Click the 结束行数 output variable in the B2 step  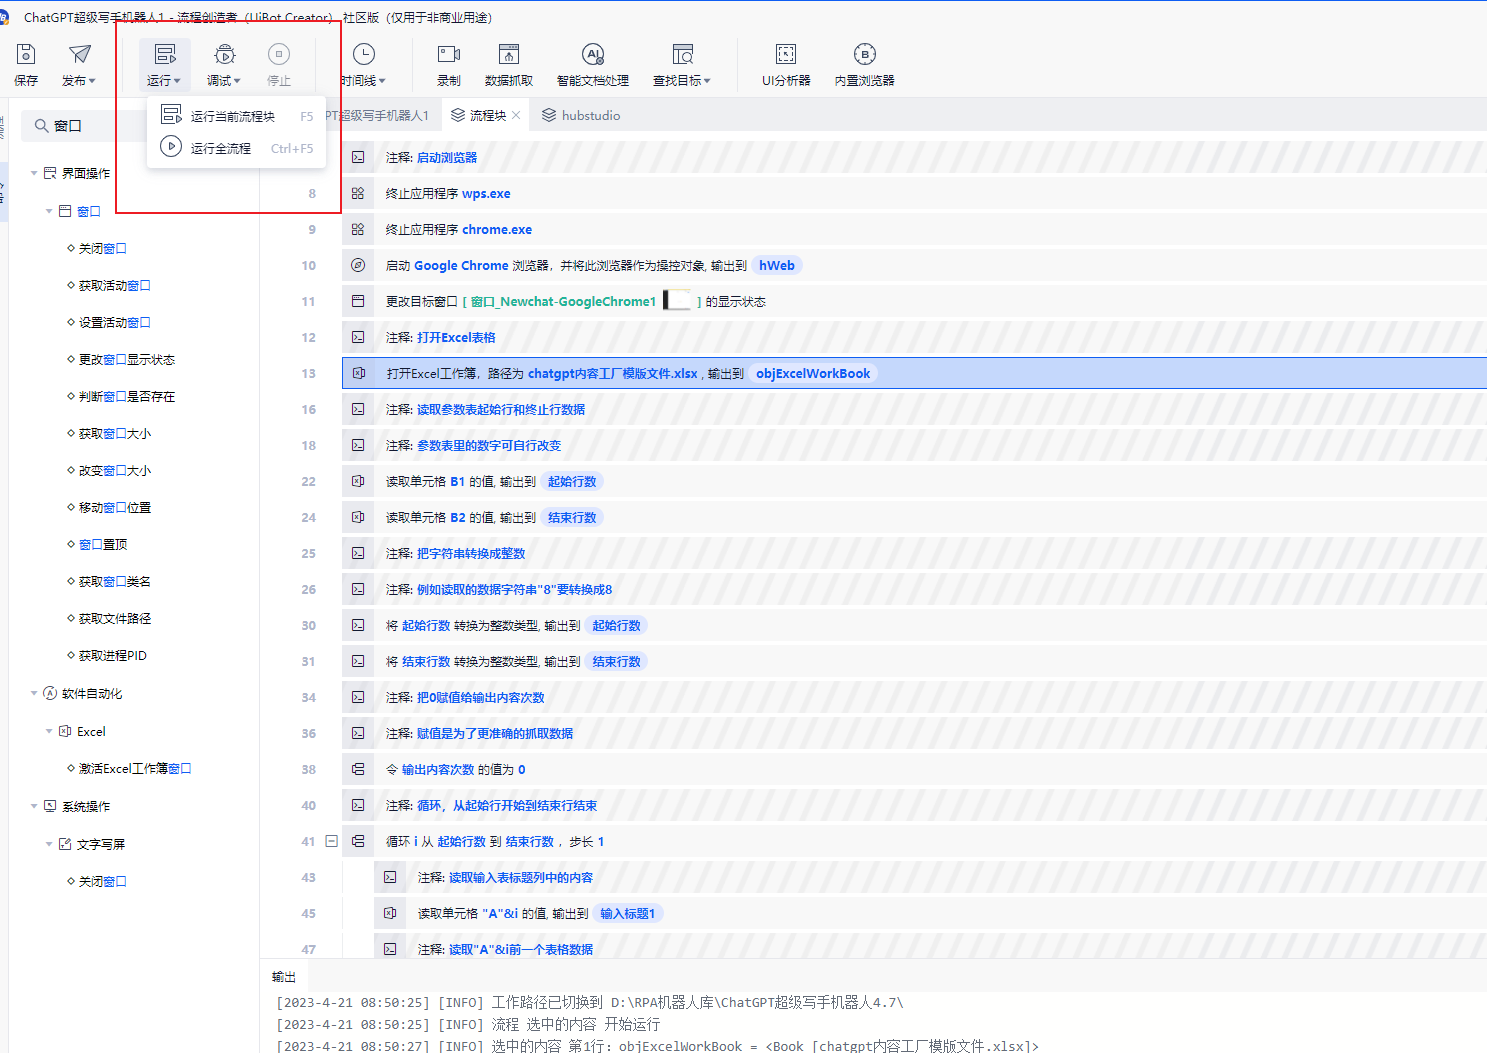[x=572, y=518]
